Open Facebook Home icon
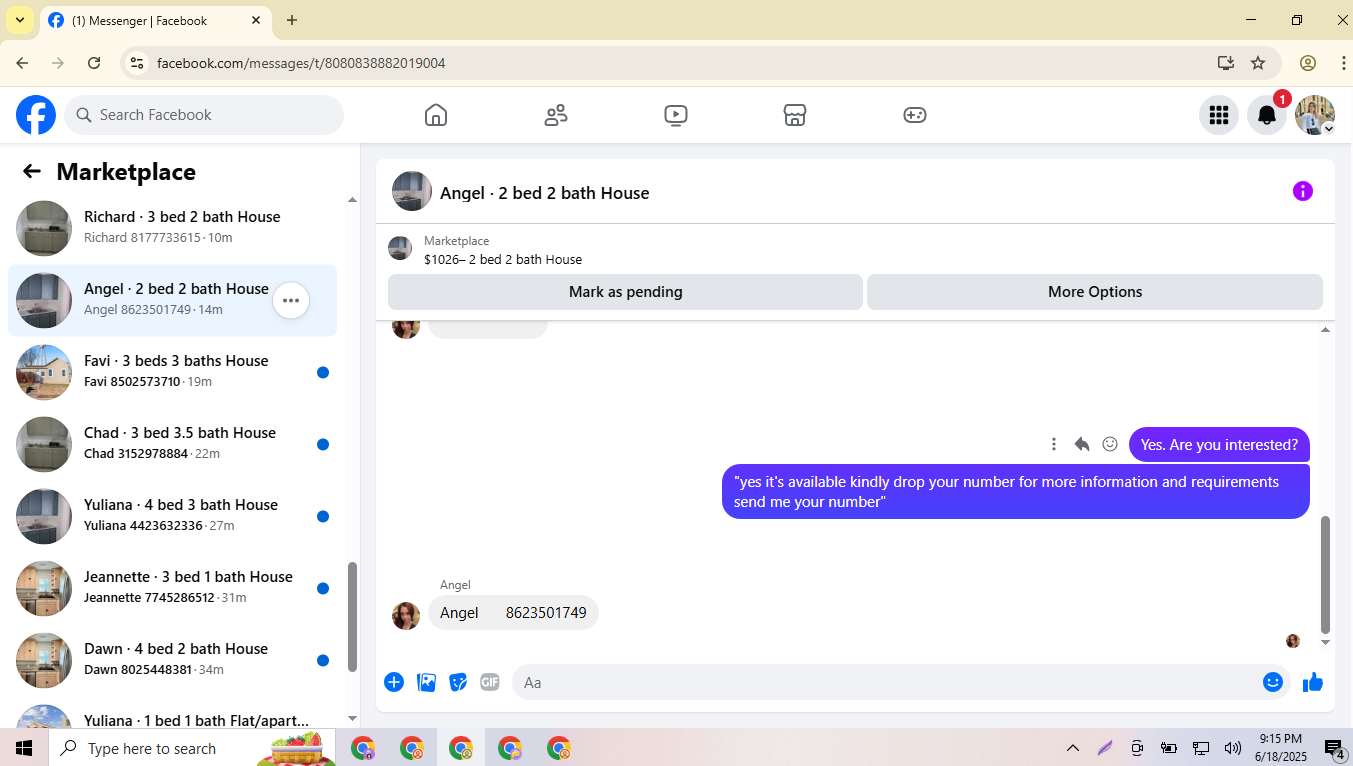The image size is (1353, 766). pos(436,115)
